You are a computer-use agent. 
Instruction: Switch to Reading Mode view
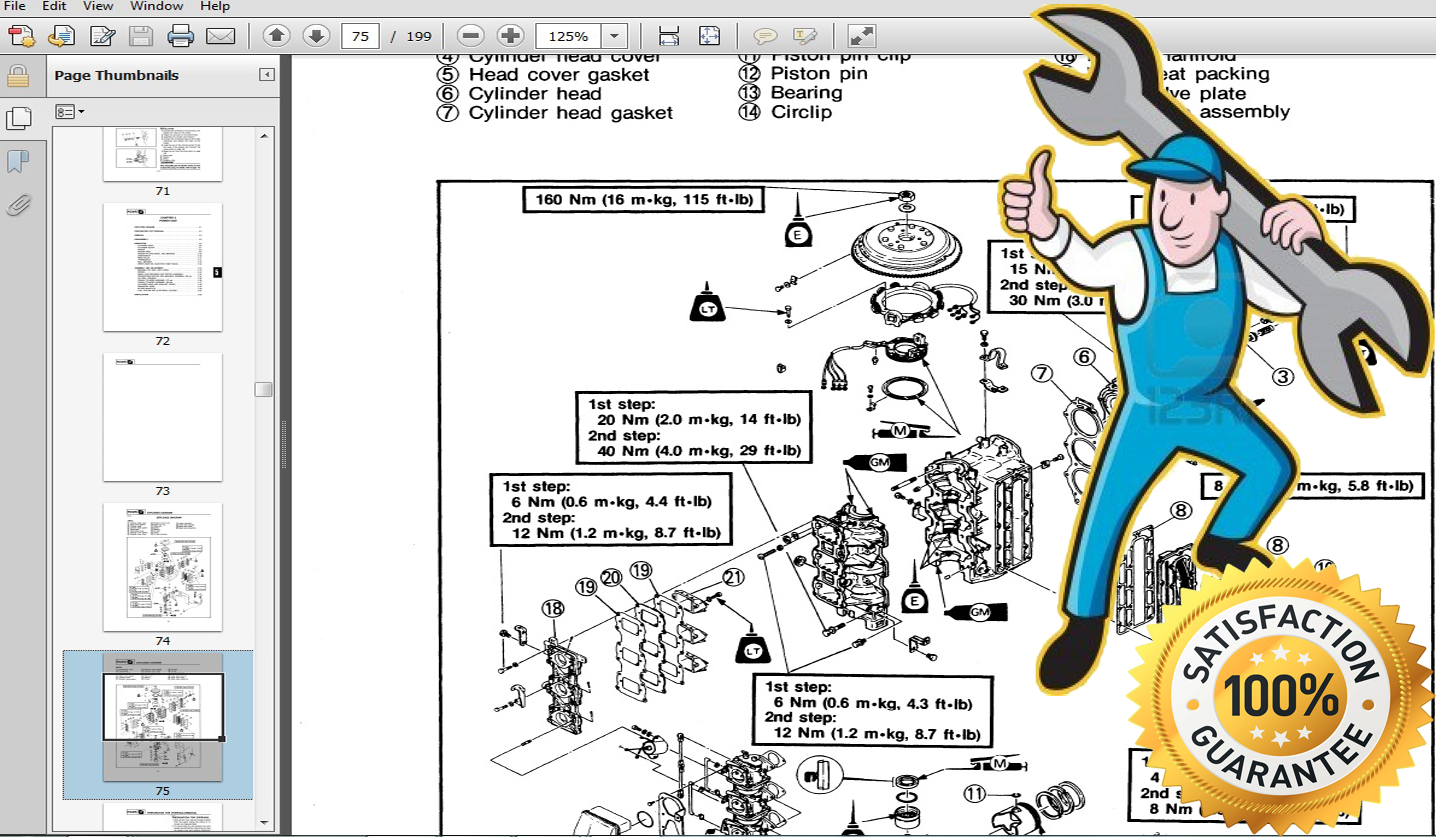(858, 35)
